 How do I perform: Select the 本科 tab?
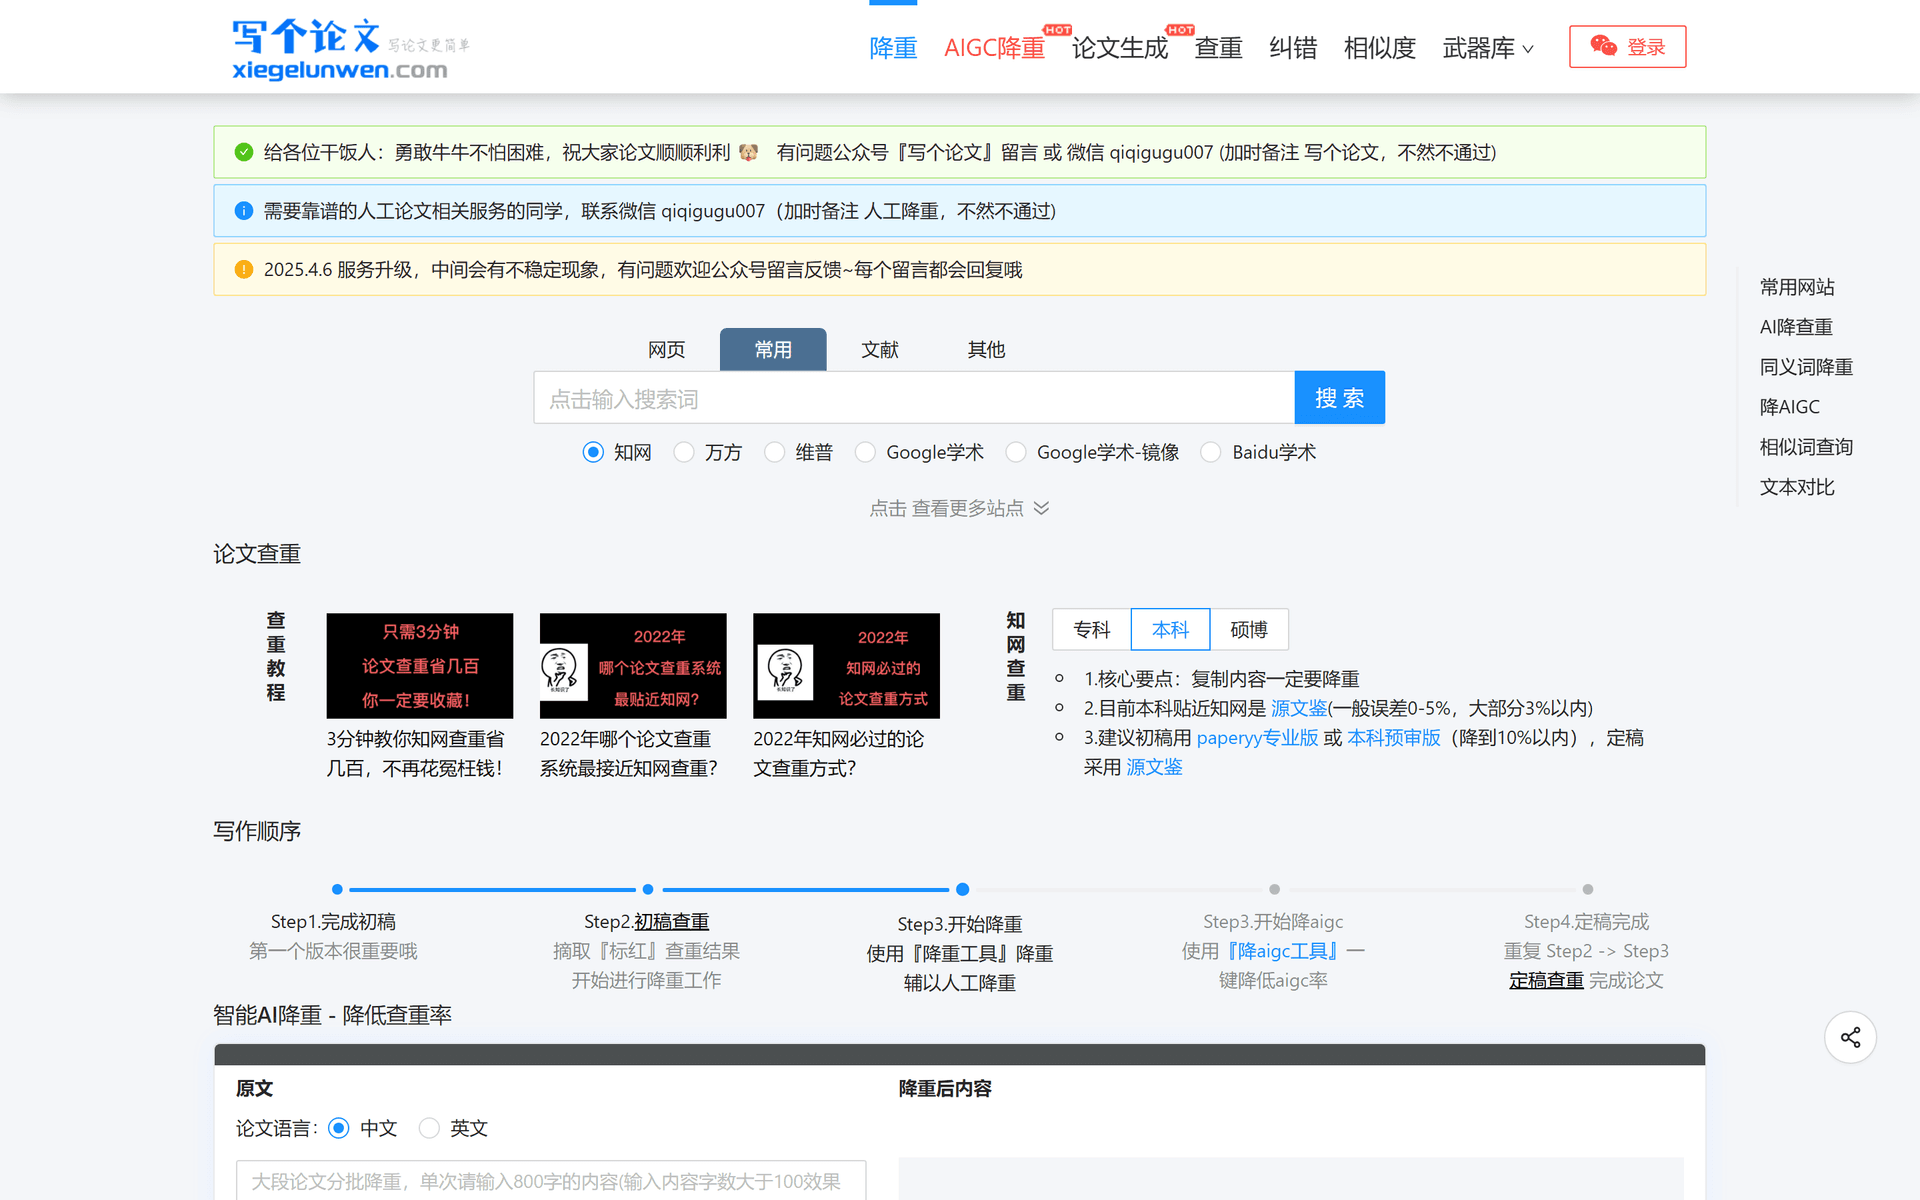pyautogui.click(x=1170, y=629)
